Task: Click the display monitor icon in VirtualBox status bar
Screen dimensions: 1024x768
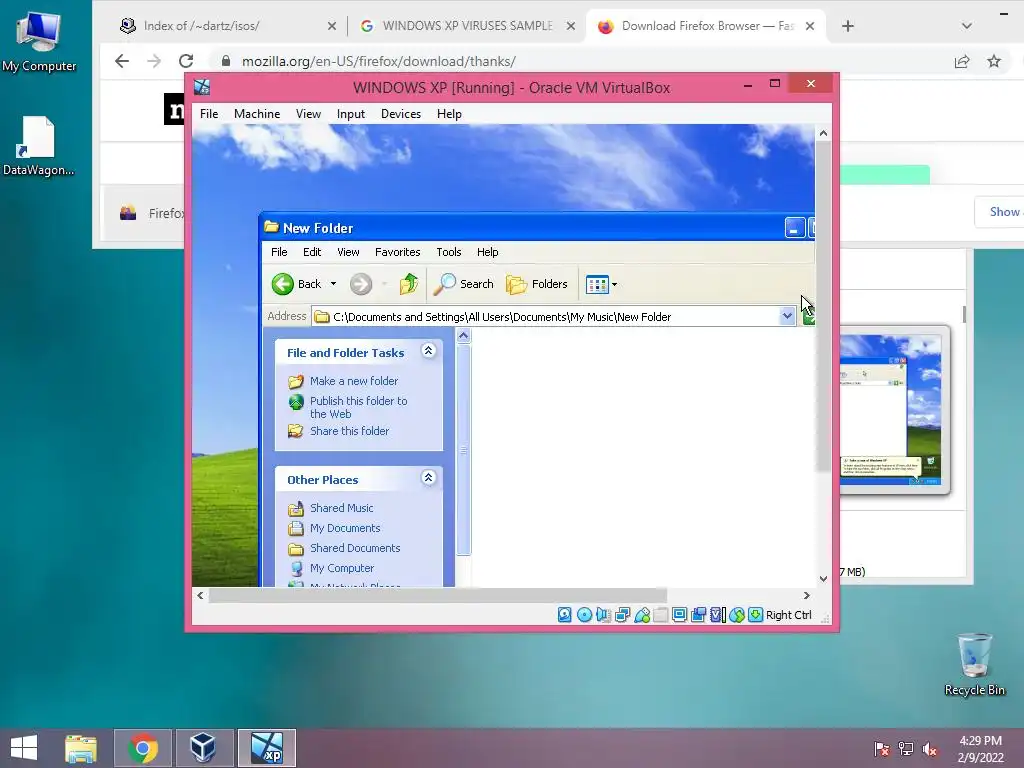Action: point(680,615)
